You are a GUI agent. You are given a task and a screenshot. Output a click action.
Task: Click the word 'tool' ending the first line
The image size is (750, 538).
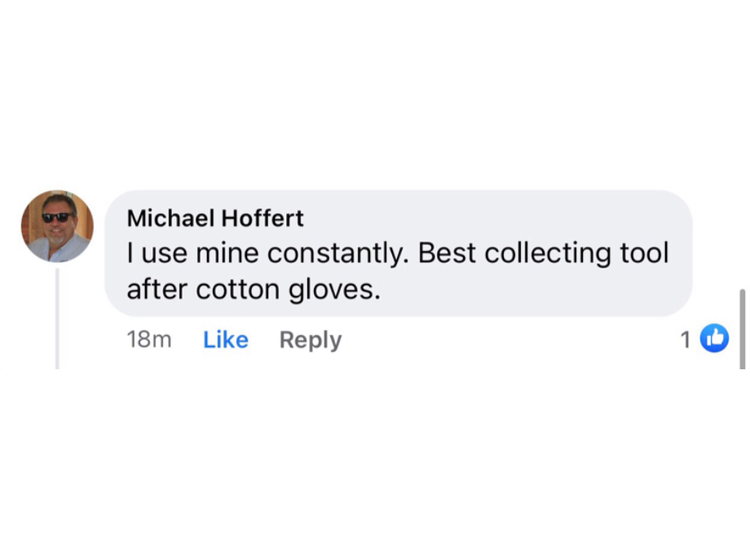[x=644, y=254]
